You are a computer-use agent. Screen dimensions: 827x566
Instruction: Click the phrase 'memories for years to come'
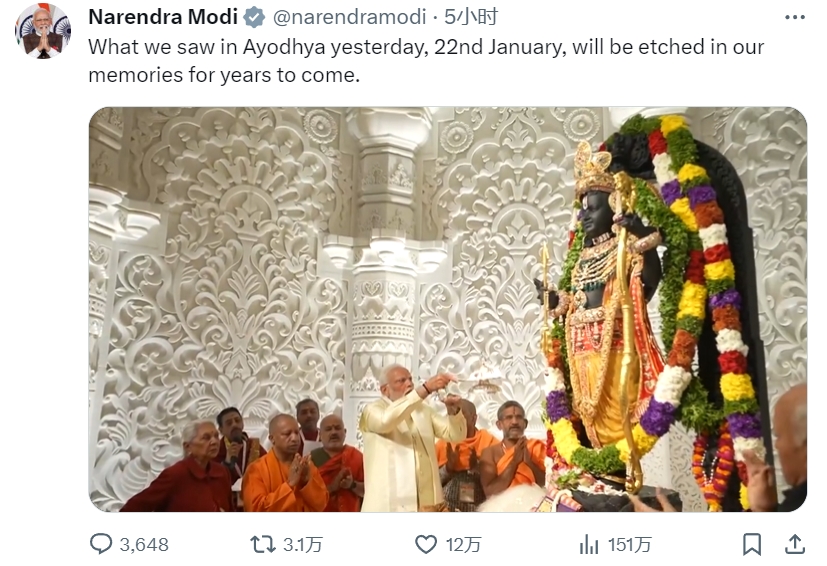click(x=223, y=75)
